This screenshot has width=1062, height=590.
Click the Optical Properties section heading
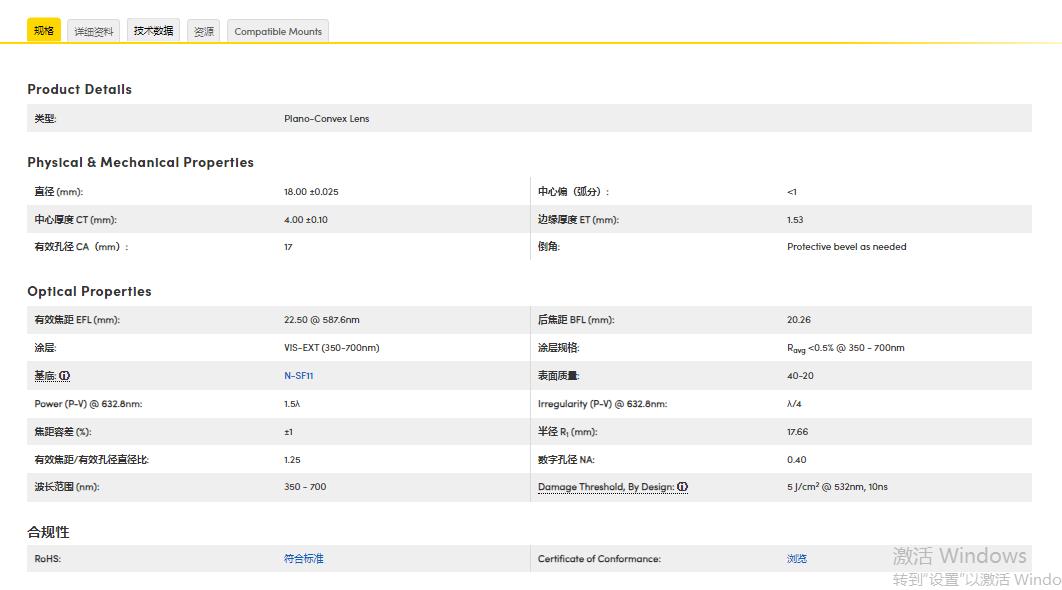coord(89,291)
